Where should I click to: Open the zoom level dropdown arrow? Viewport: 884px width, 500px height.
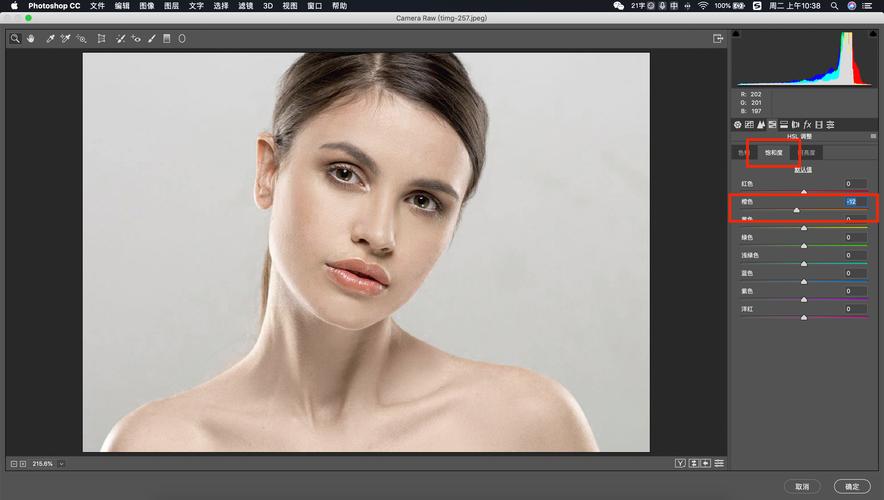coord(61,464)
